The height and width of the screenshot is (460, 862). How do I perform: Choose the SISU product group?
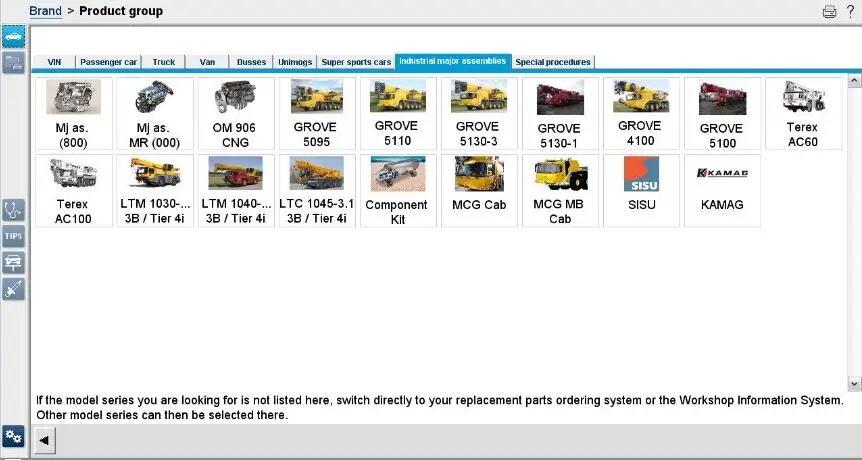[x=642, y=191]
